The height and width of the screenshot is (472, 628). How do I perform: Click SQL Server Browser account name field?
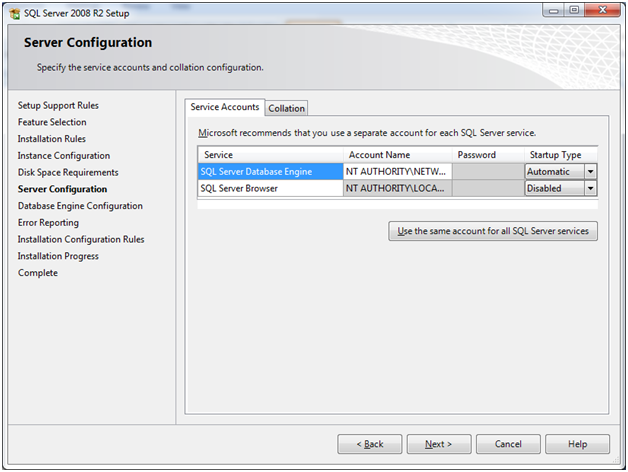click(397, 188)
